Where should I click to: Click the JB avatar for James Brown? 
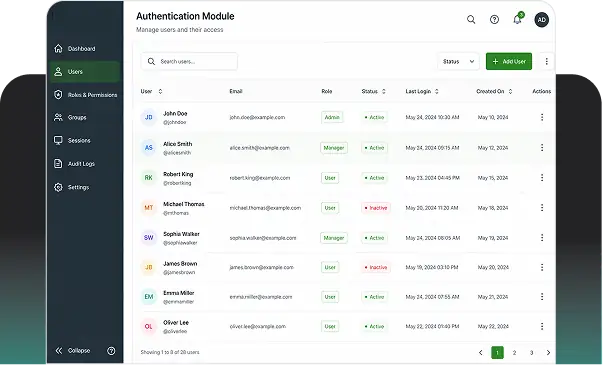tap(148, 267)
